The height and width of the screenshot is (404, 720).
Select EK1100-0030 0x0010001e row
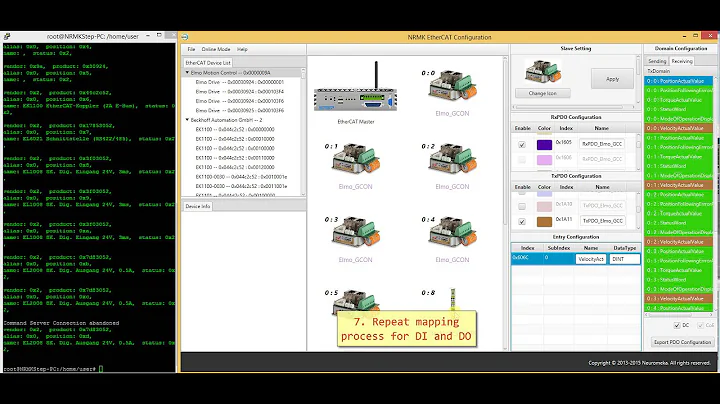click(242, 177)
